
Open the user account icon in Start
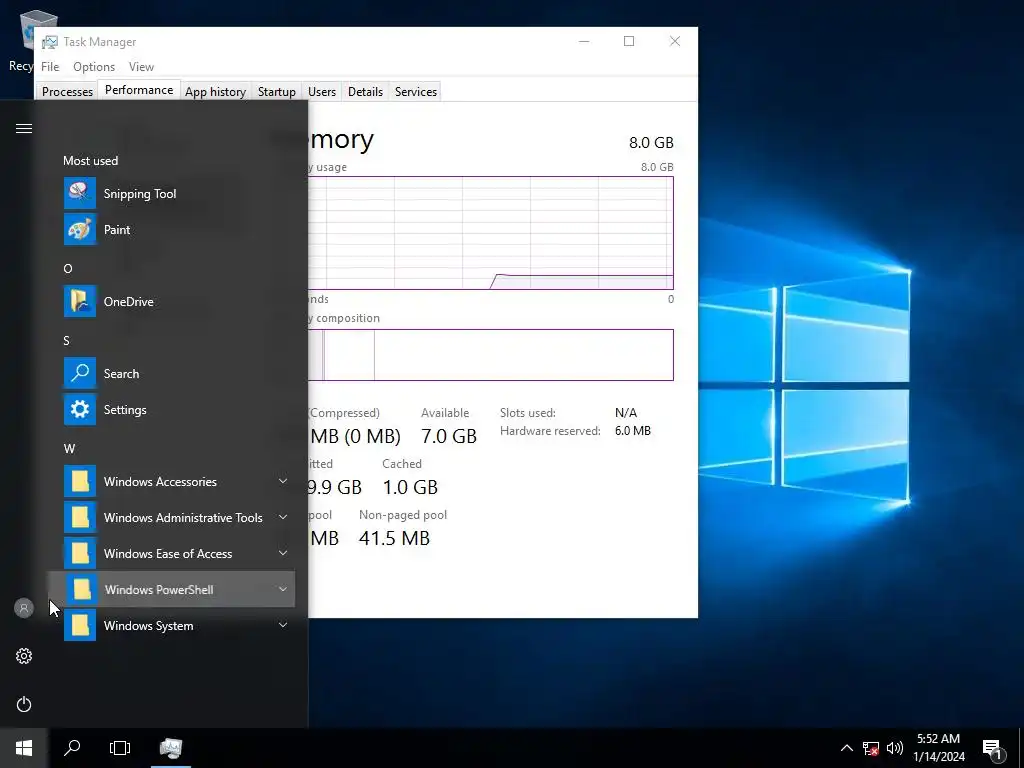[x=24, y=608]
